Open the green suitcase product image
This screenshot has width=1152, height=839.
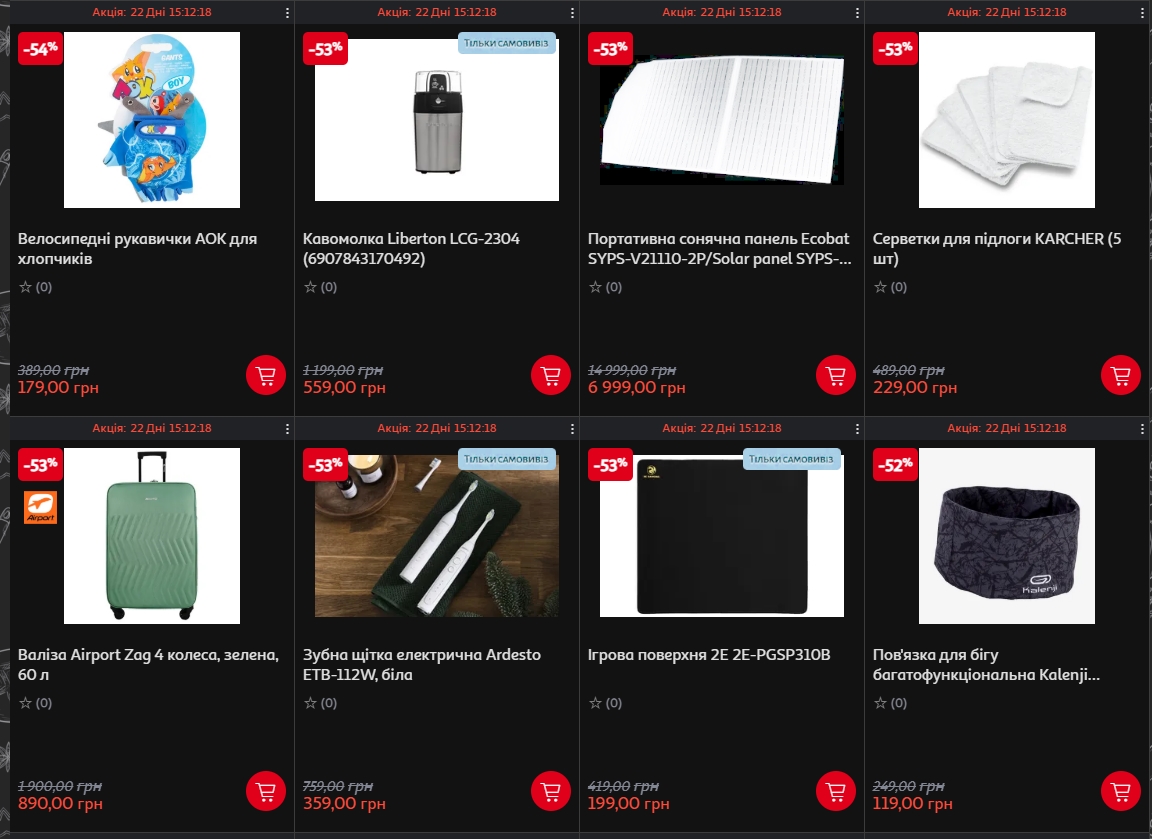[152, 536]
